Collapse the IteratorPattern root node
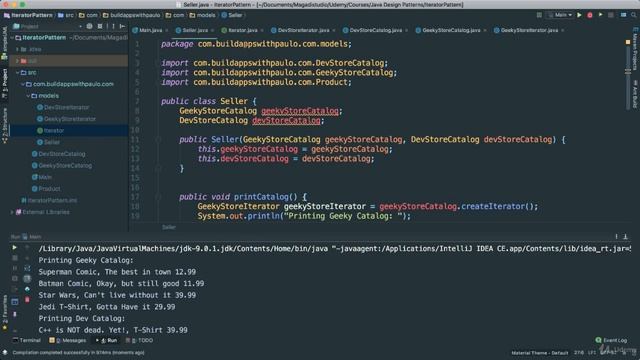Screen dimensions: 640x360 13,38
